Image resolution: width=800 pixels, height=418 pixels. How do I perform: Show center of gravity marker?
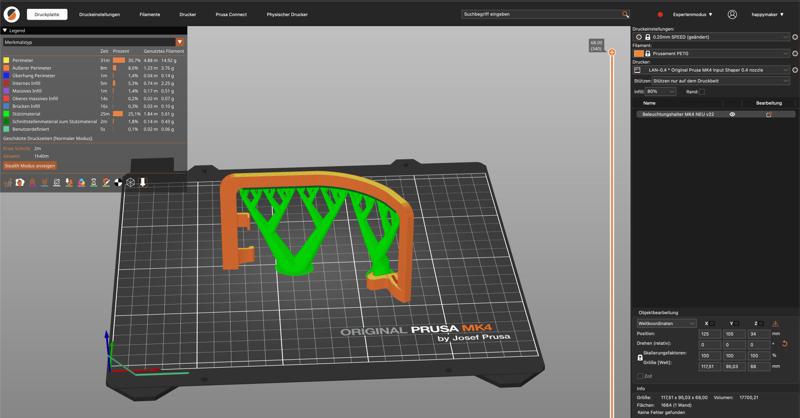118,182
